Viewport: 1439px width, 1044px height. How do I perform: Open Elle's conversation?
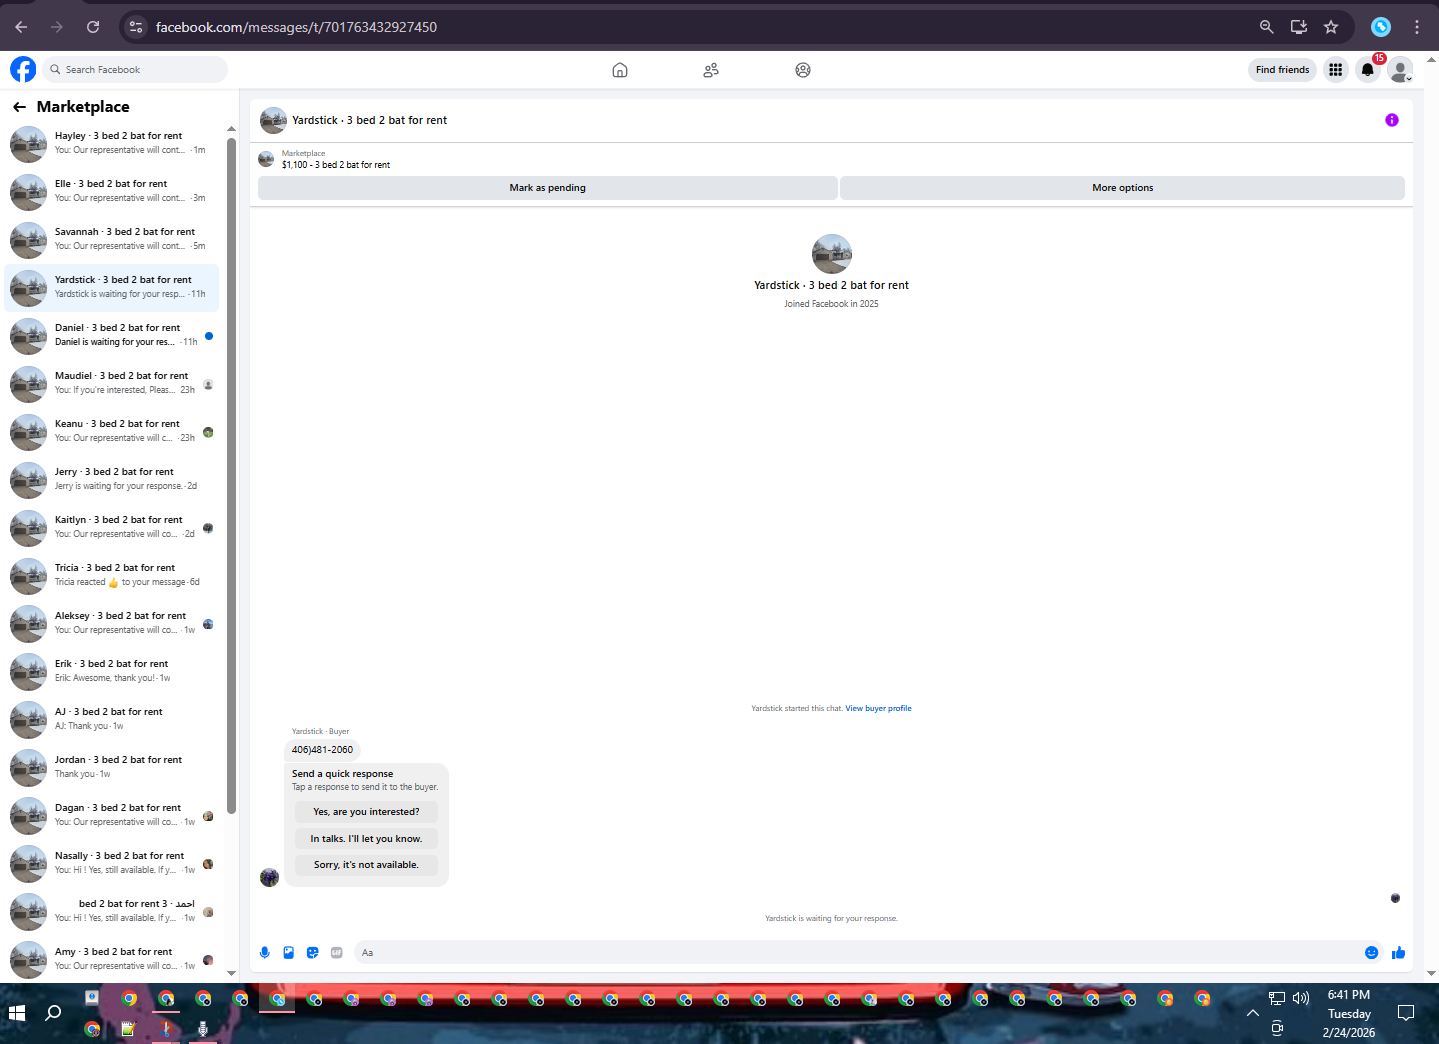point(112,191)
